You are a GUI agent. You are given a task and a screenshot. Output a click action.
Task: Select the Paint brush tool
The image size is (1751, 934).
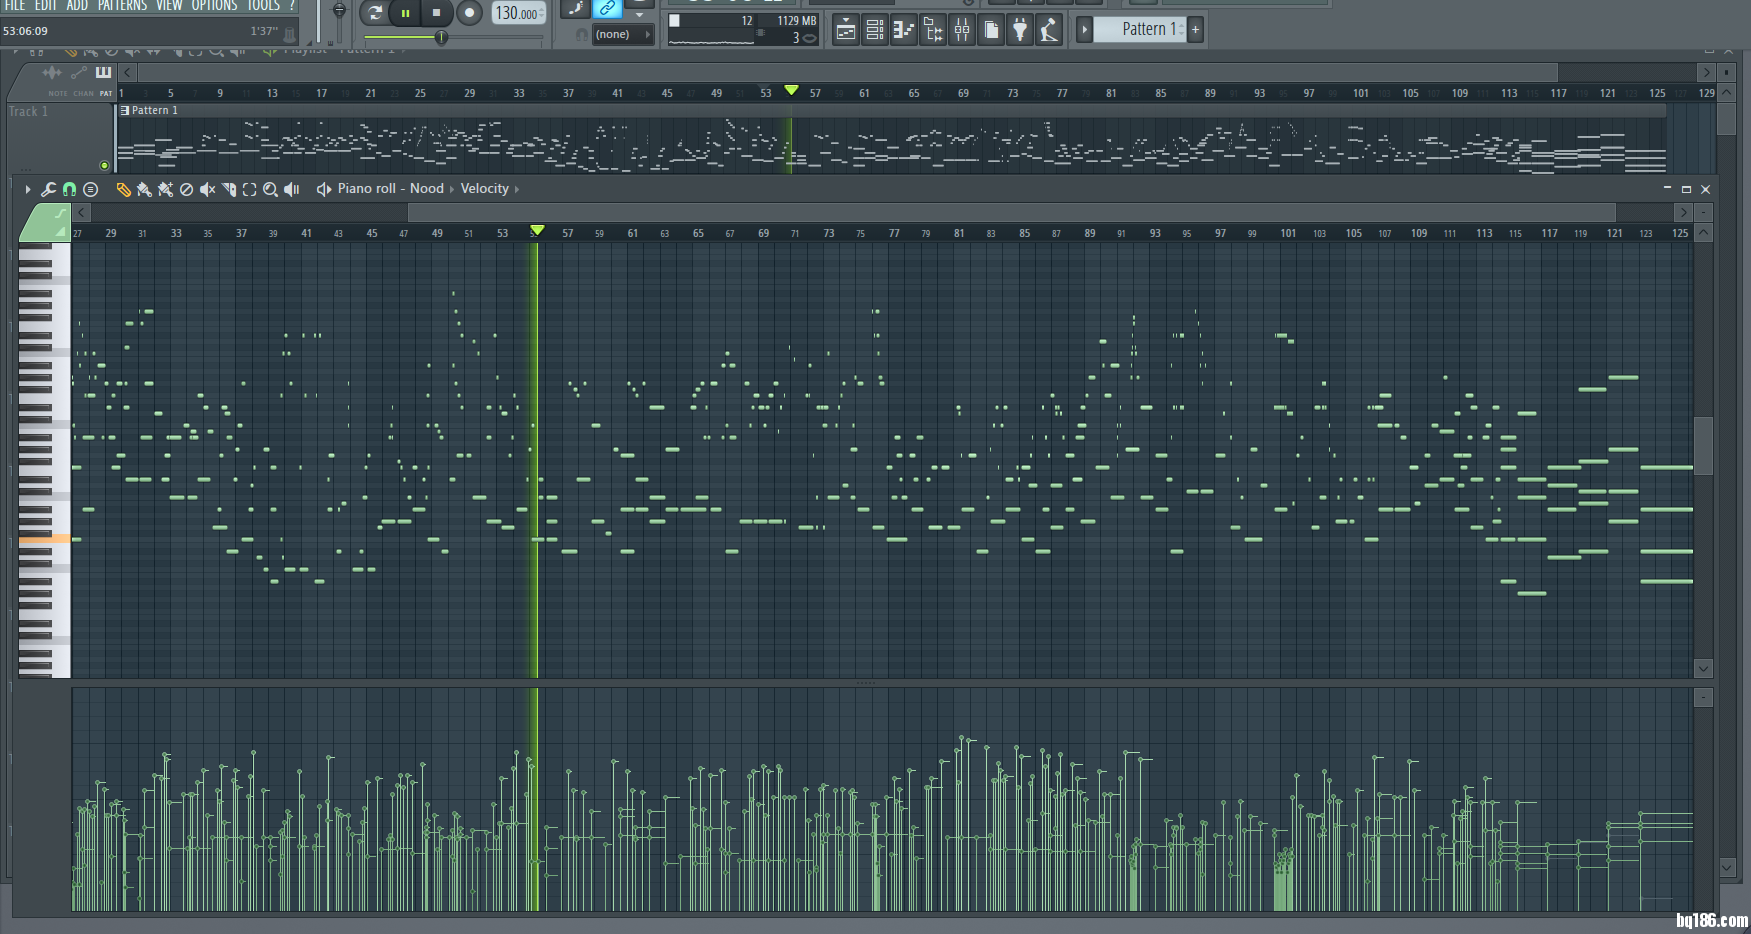pos(144,189)
